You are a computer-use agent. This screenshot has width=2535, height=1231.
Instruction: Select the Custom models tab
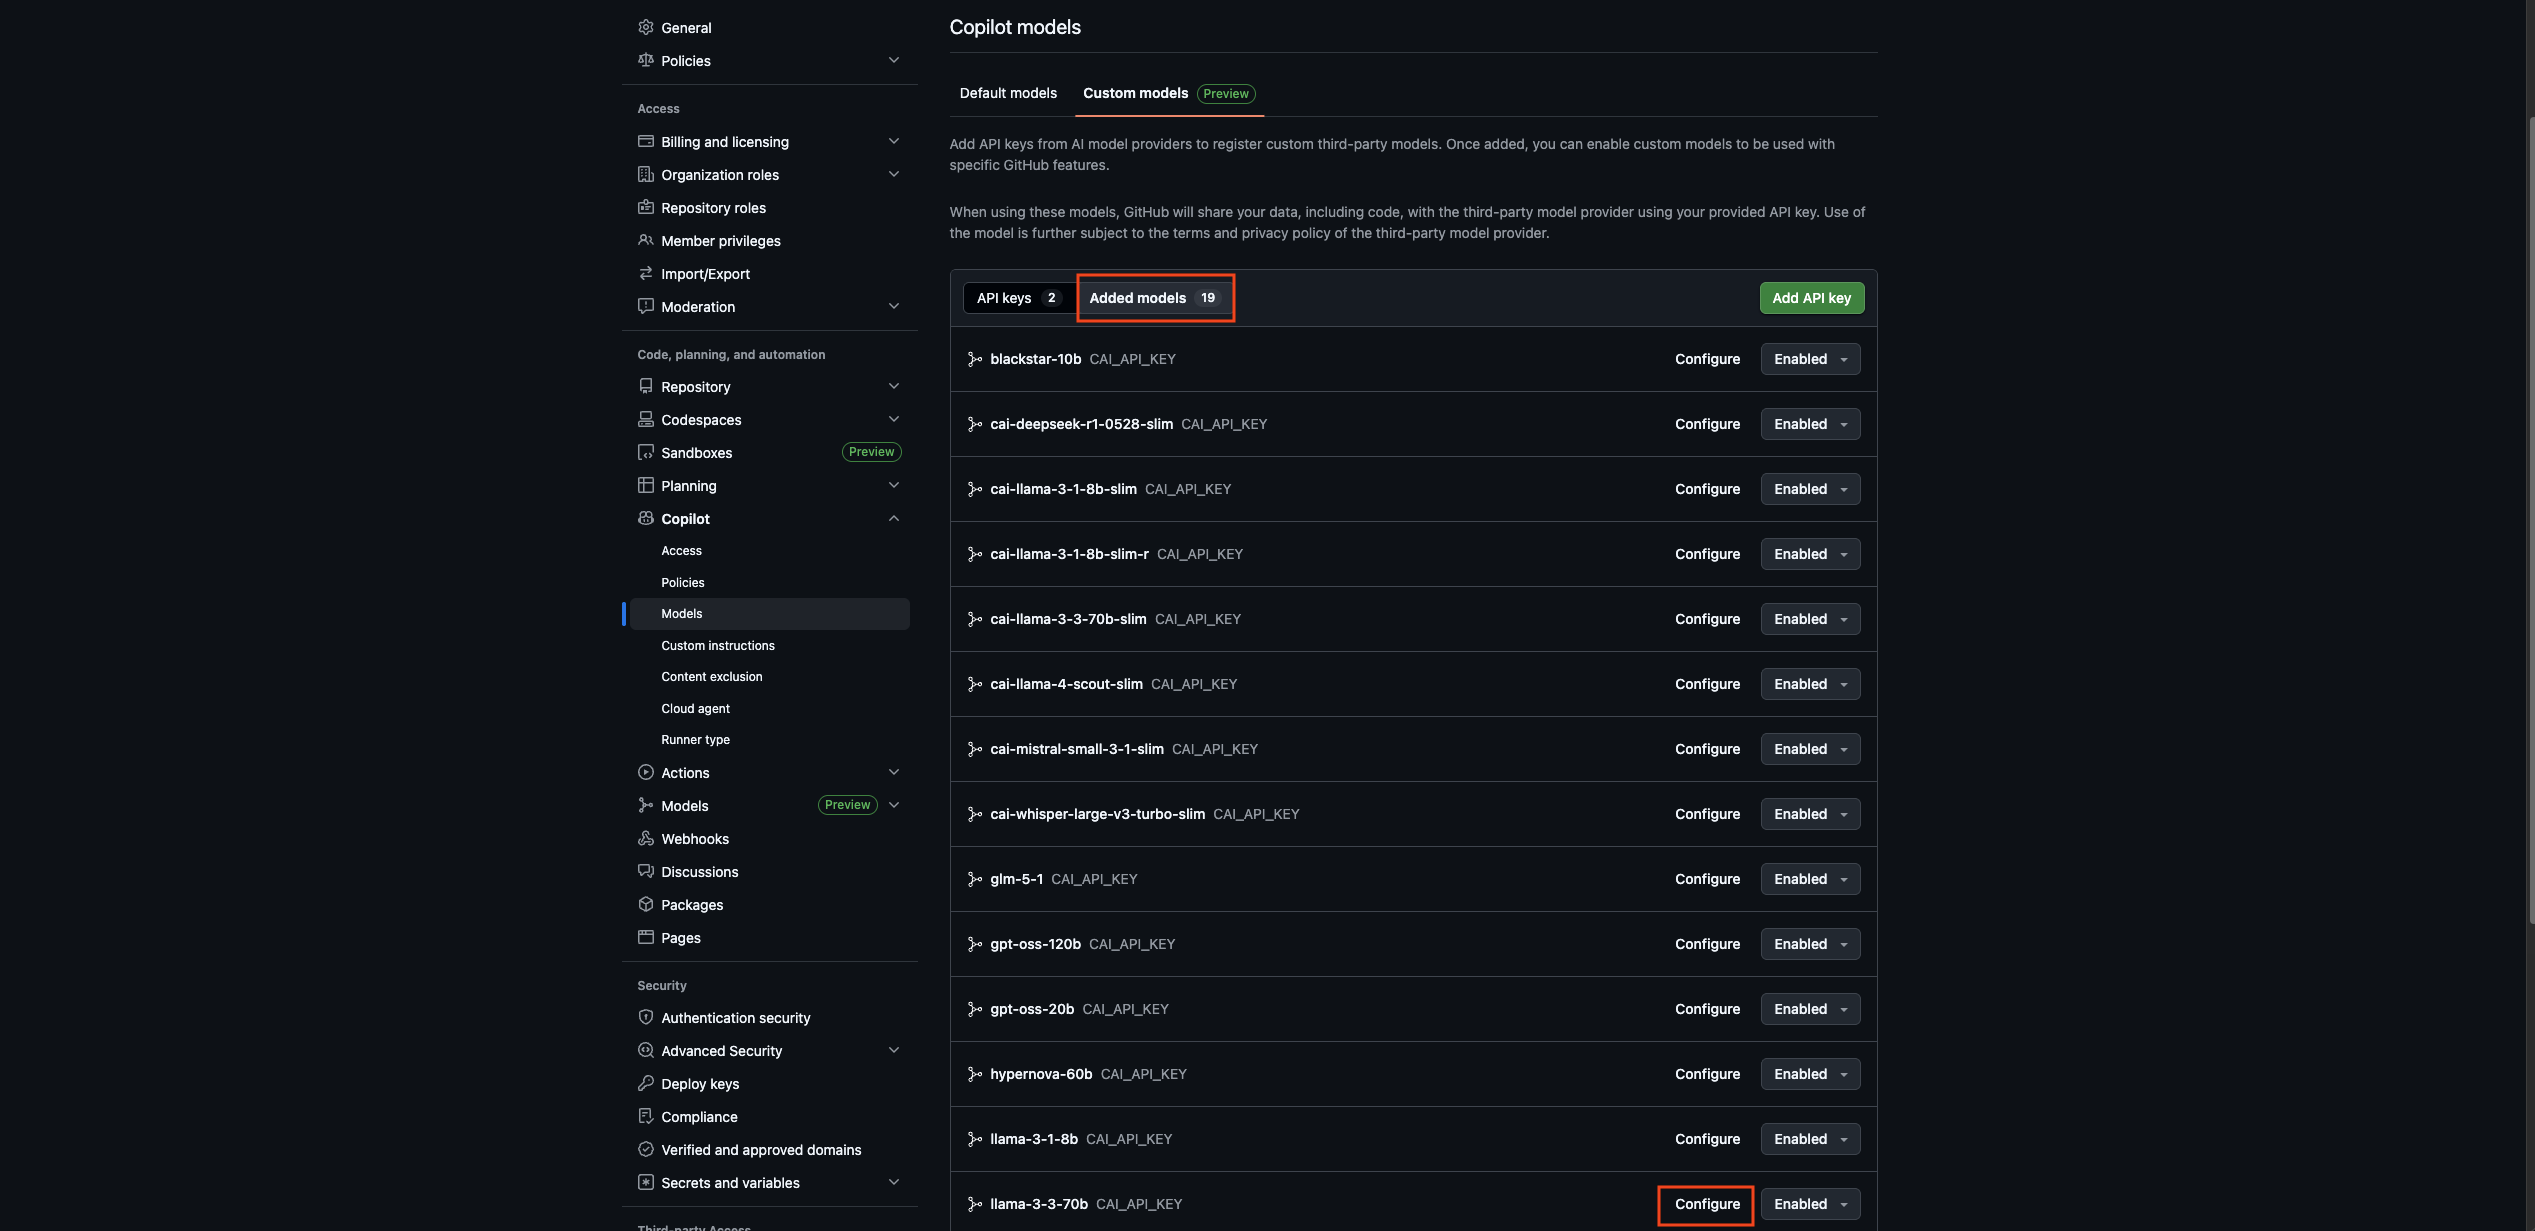(1169, 93)
